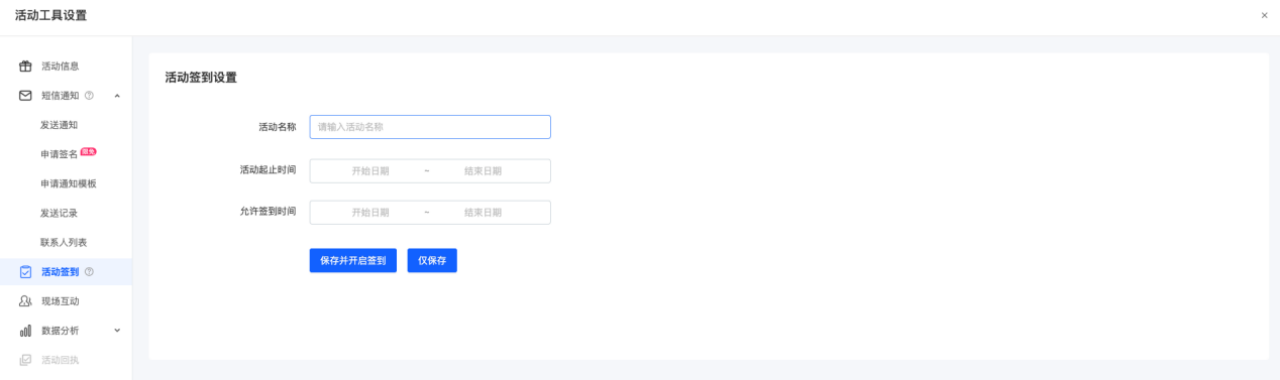Go to 发送记录 page
The height and width of the screenshot is (380, 1280).
click(59, 213)
